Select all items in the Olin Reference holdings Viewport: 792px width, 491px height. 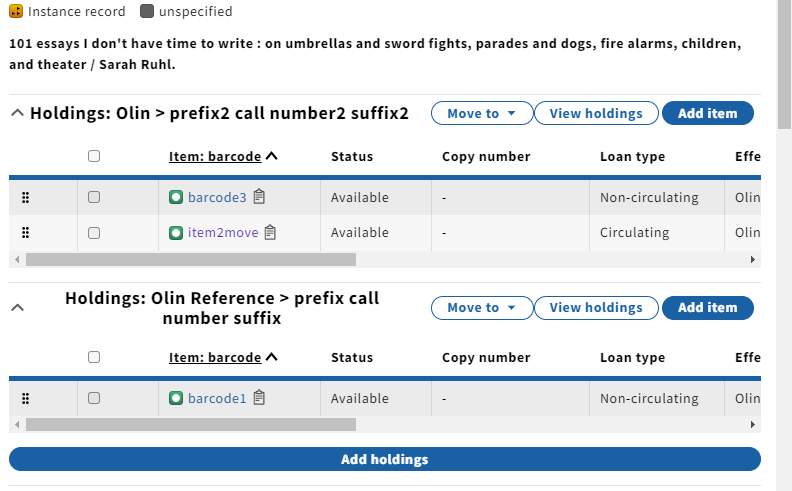click(94, 357)
